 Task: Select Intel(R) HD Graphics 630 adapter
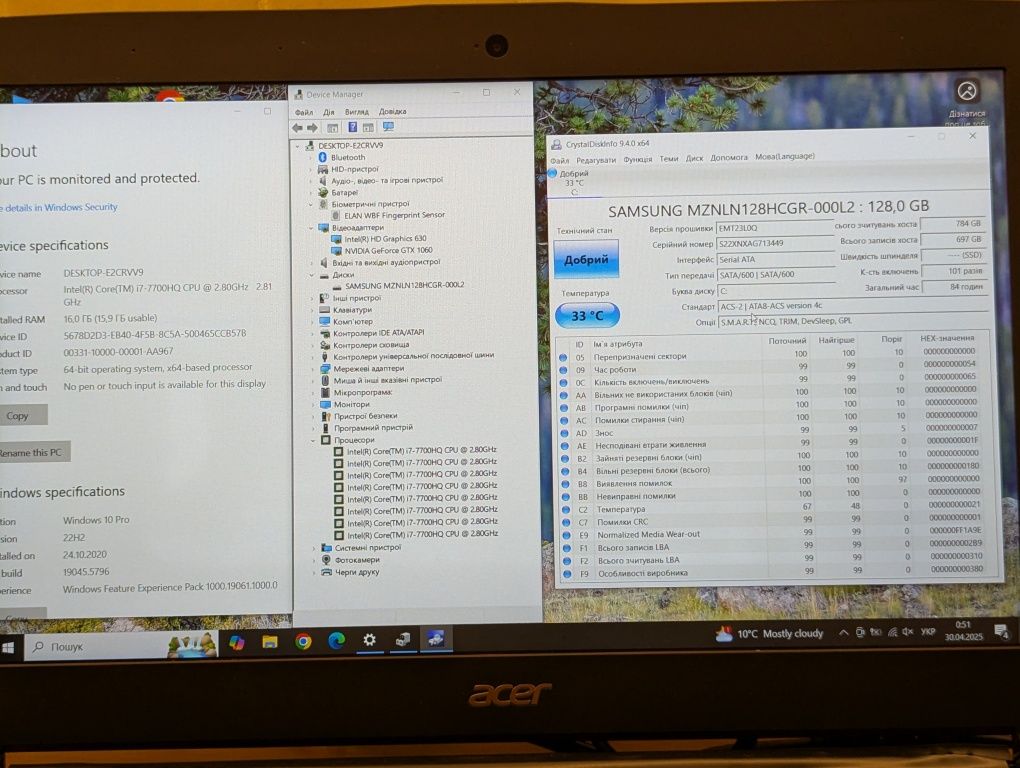(385, 239)
